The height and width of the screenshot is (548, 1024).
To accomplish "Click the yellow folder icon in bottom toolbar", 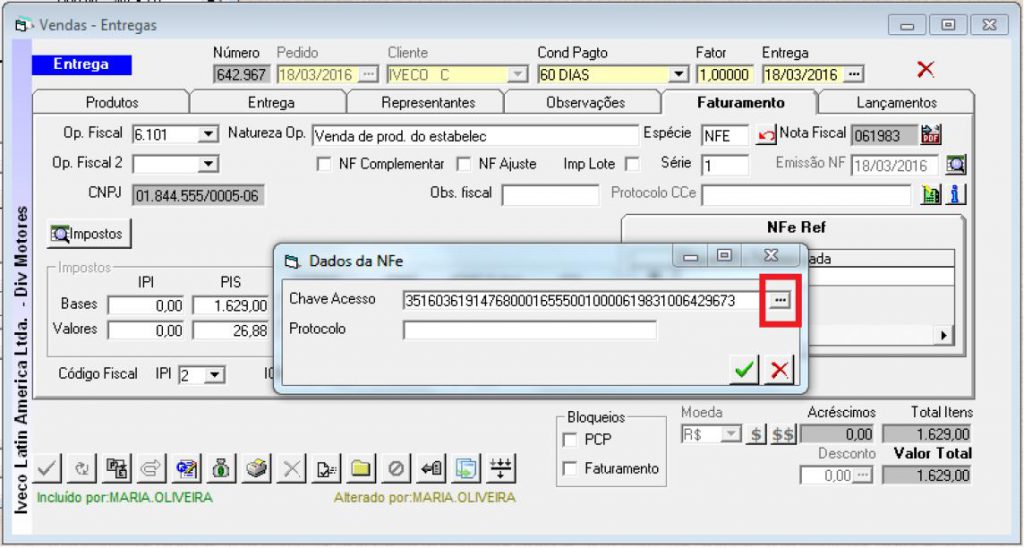I will [x=360, y=468].
